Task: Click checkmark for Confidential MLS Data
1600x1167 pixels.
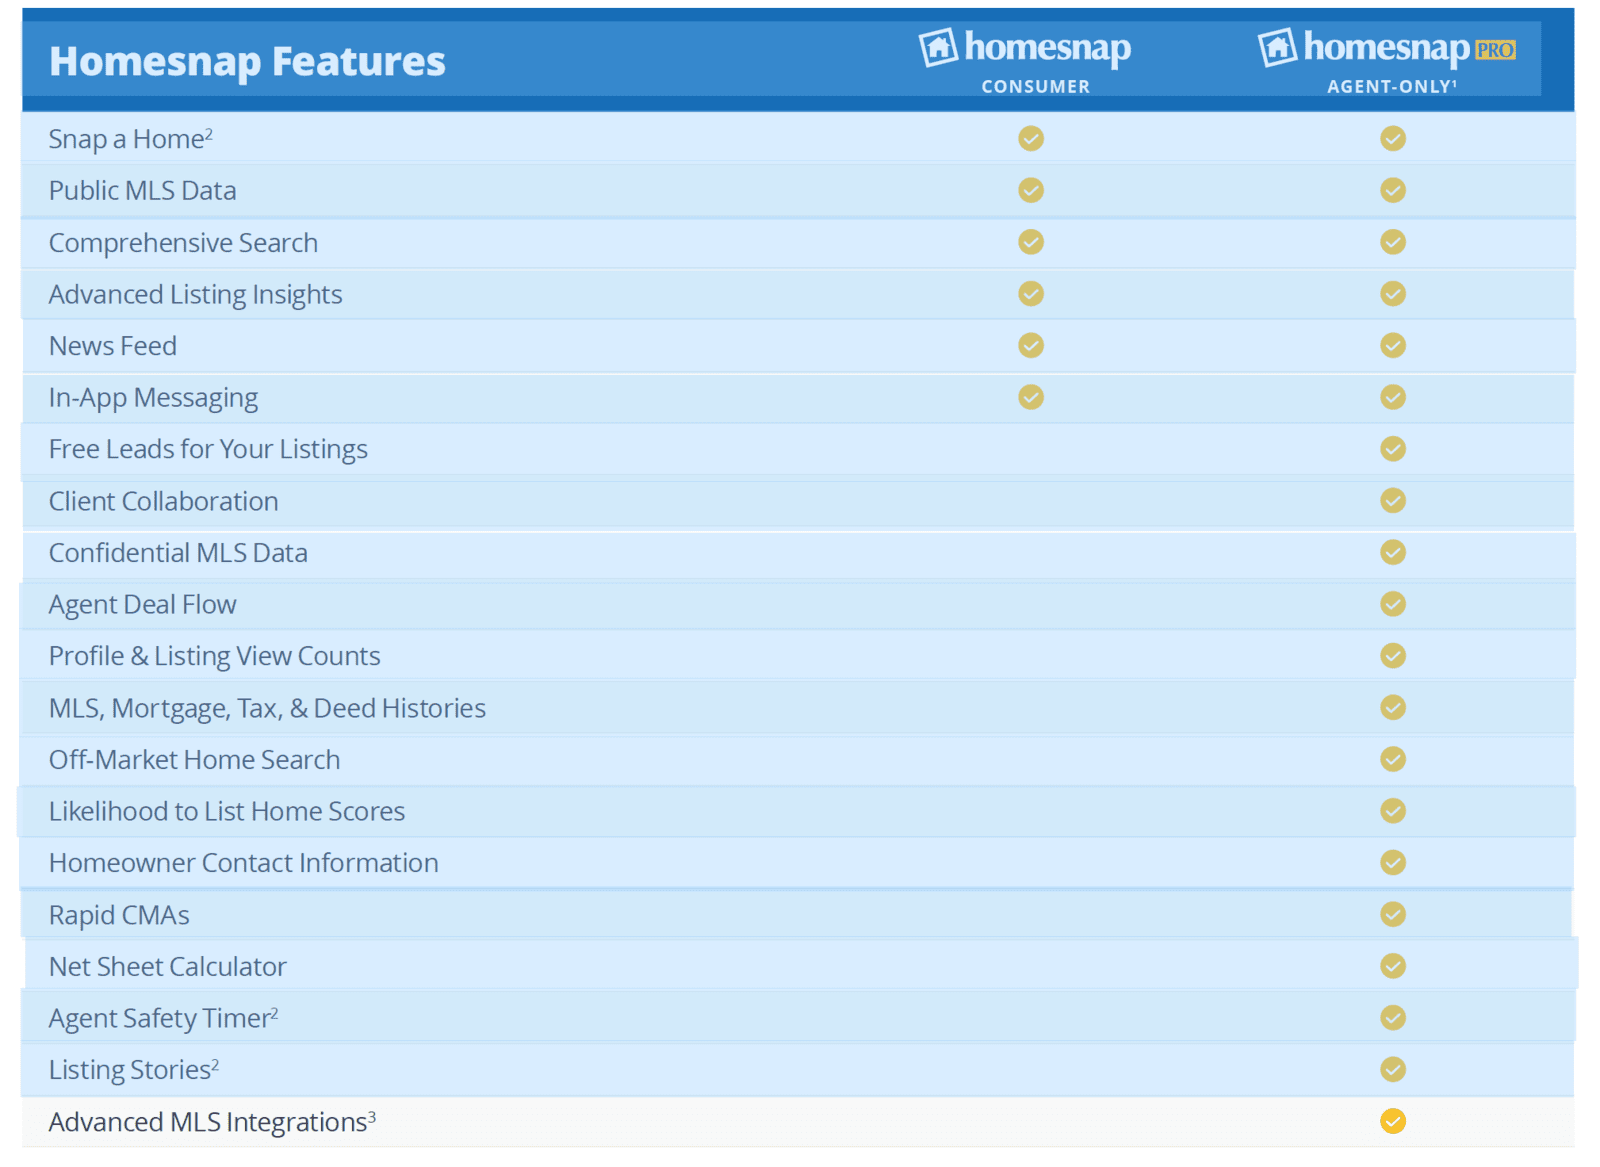Action: [x=1393, y=552]
